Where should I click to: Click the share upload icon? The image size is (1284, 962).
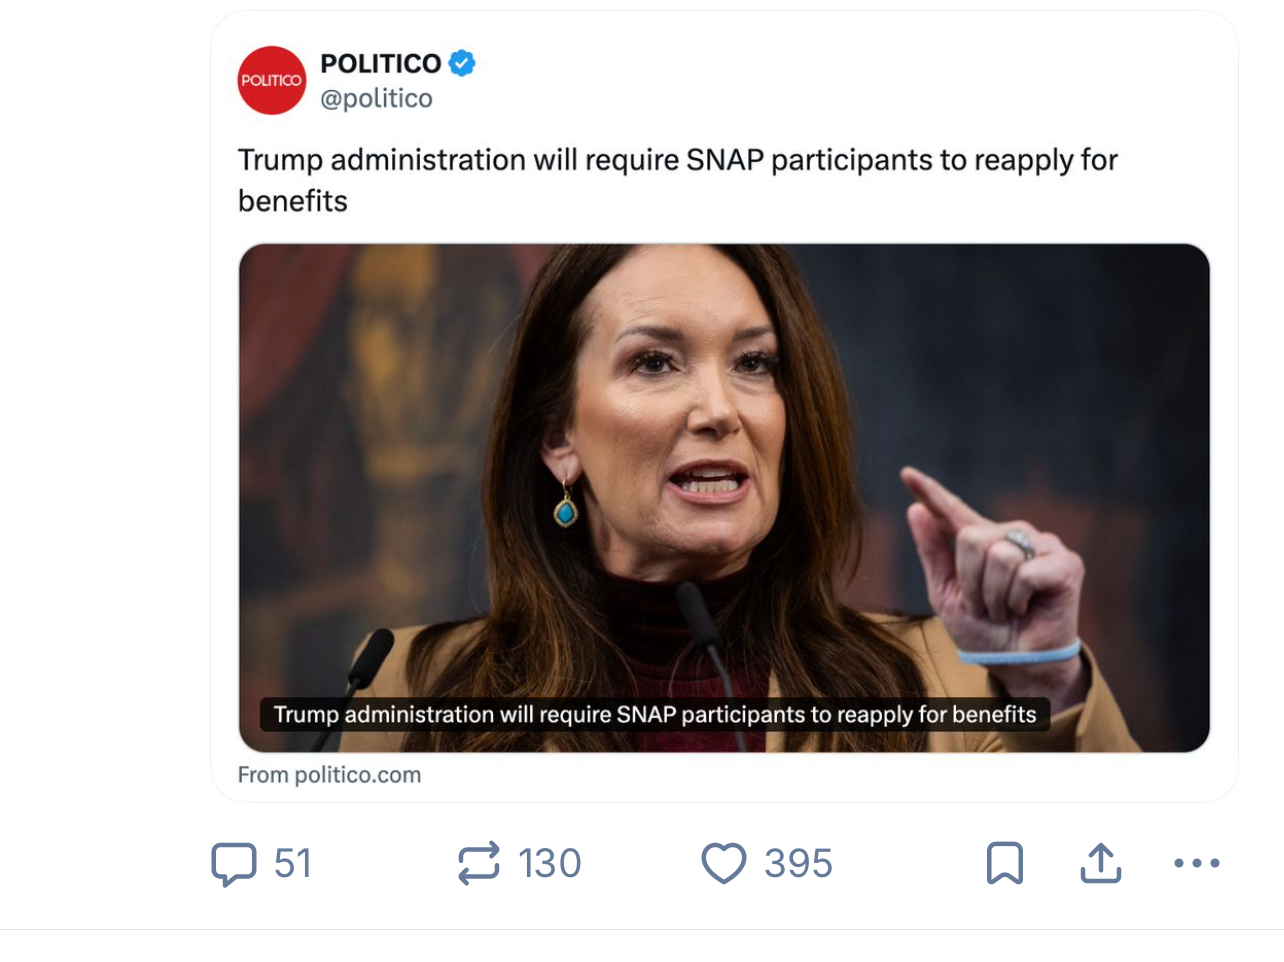coord(1100,864)
